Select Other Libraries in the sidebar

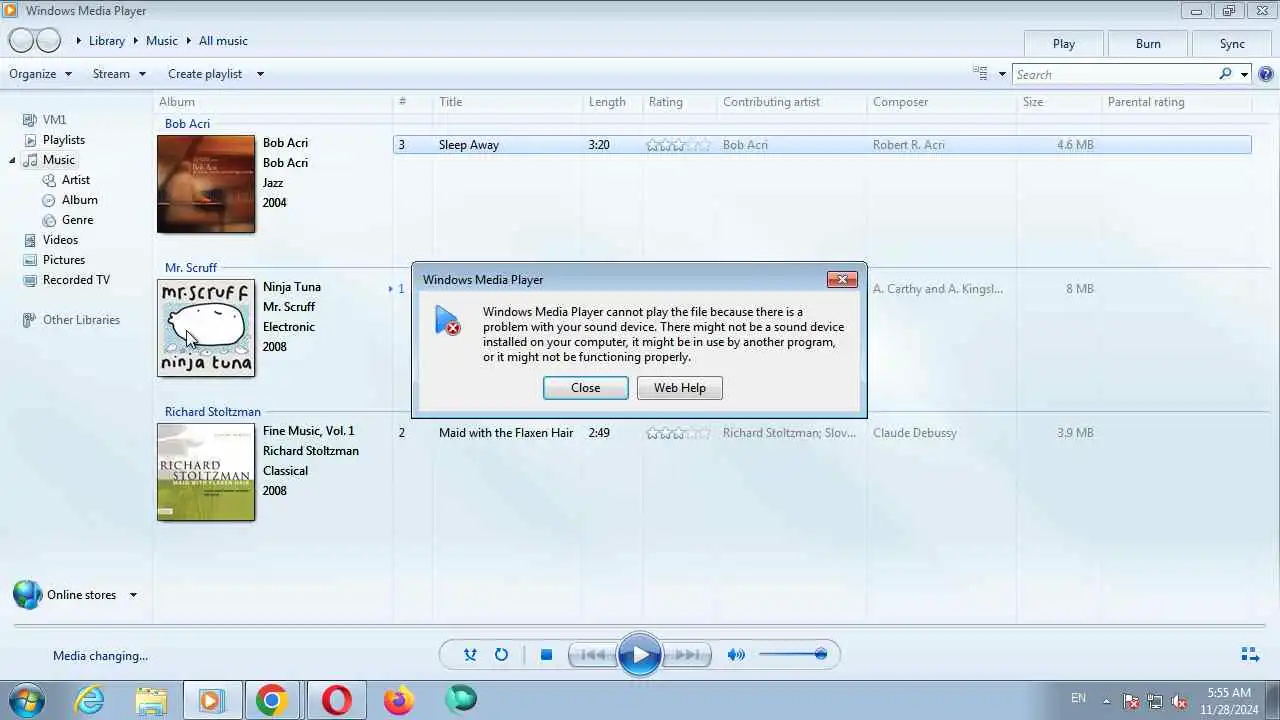81,320
